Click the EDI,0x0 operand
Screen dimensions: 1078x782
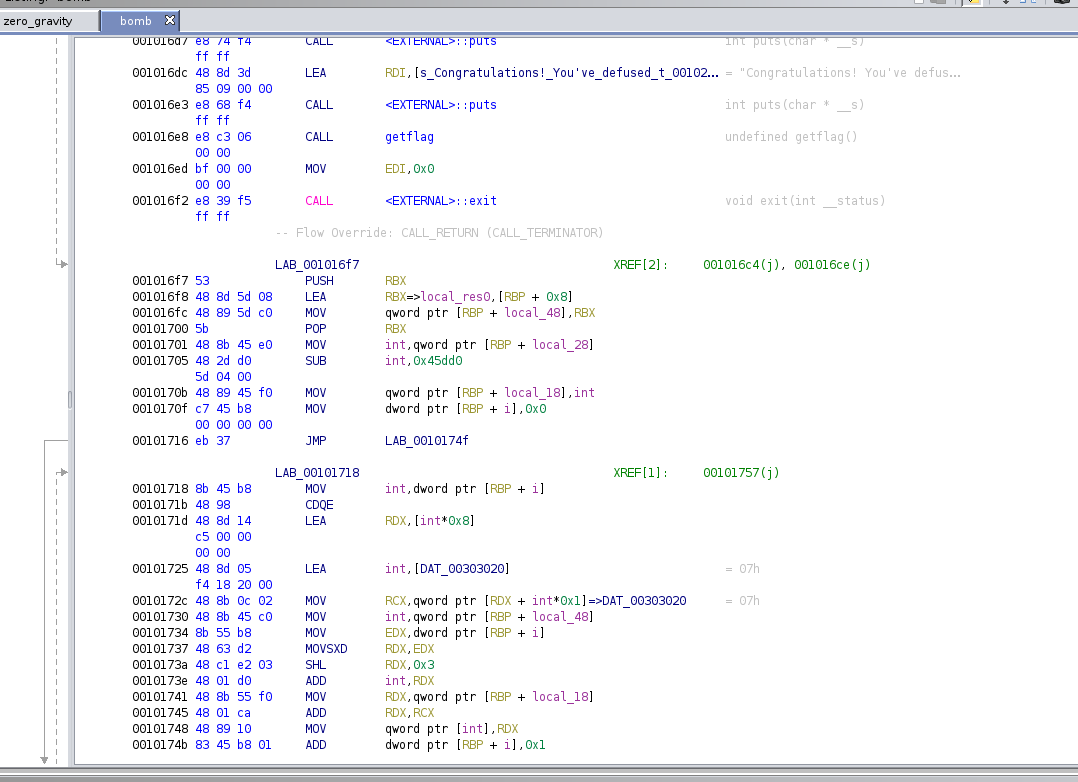[410, 169]
